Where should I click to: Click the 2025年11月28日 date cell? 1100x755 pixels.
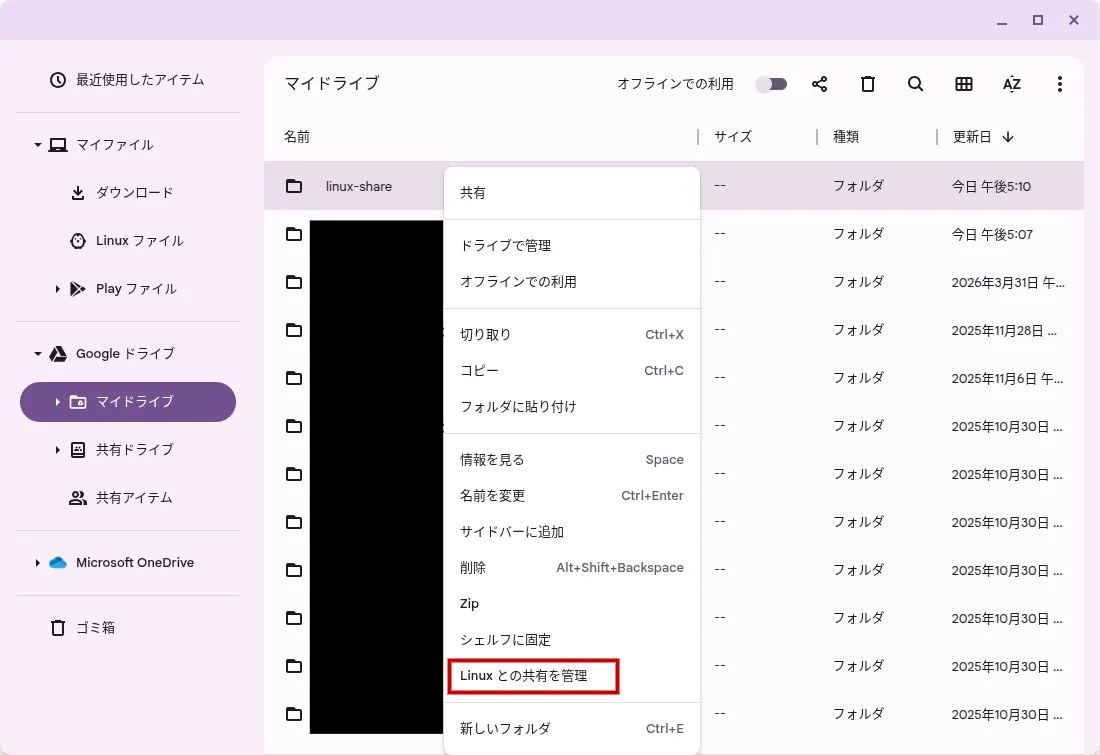(x=1005, y=330)
